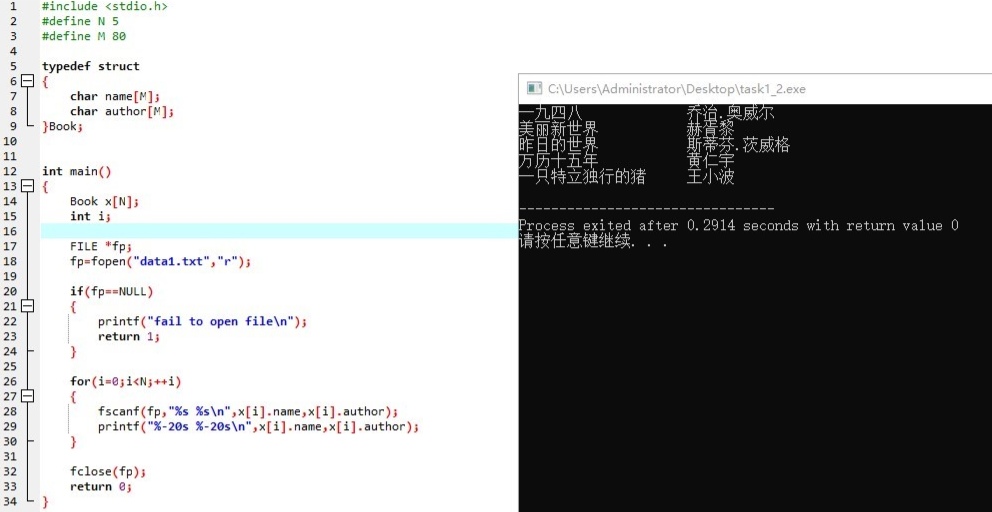
Task: Click the 'int i;' declaration
Action: pos(90,216)
